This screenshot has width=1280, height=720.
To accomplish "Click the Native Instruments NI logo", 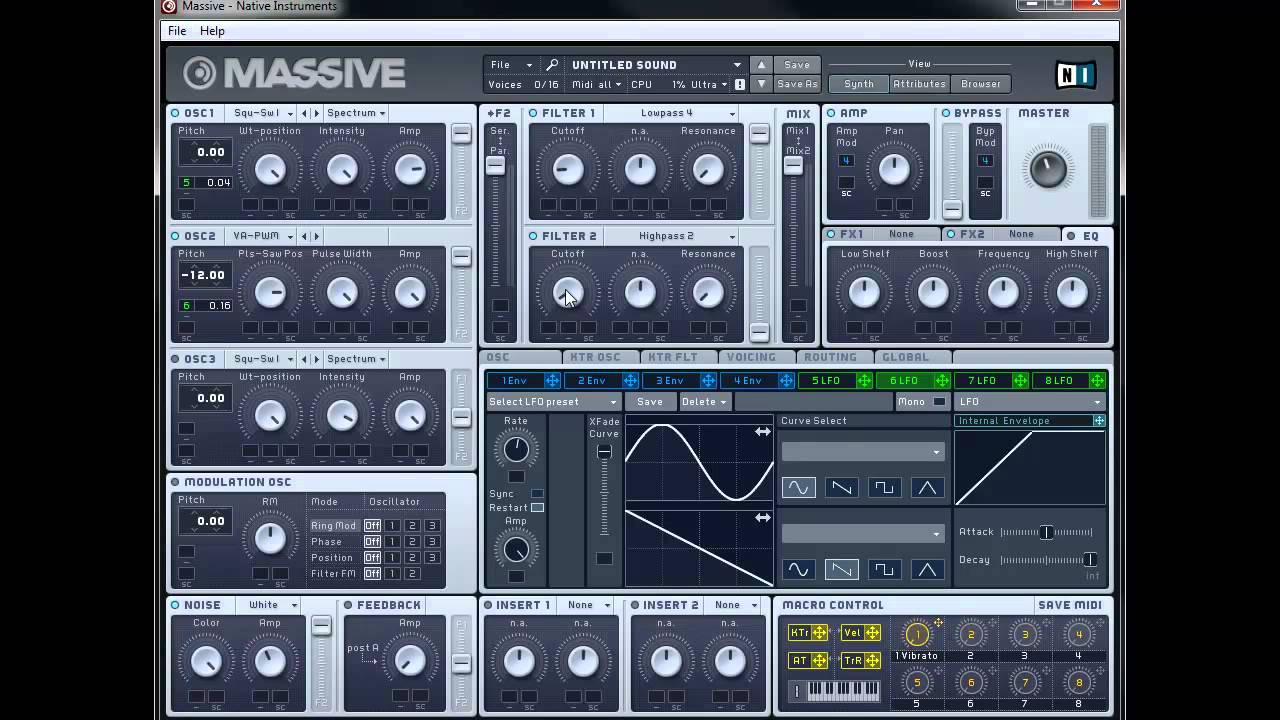I will coord(1077,75).
